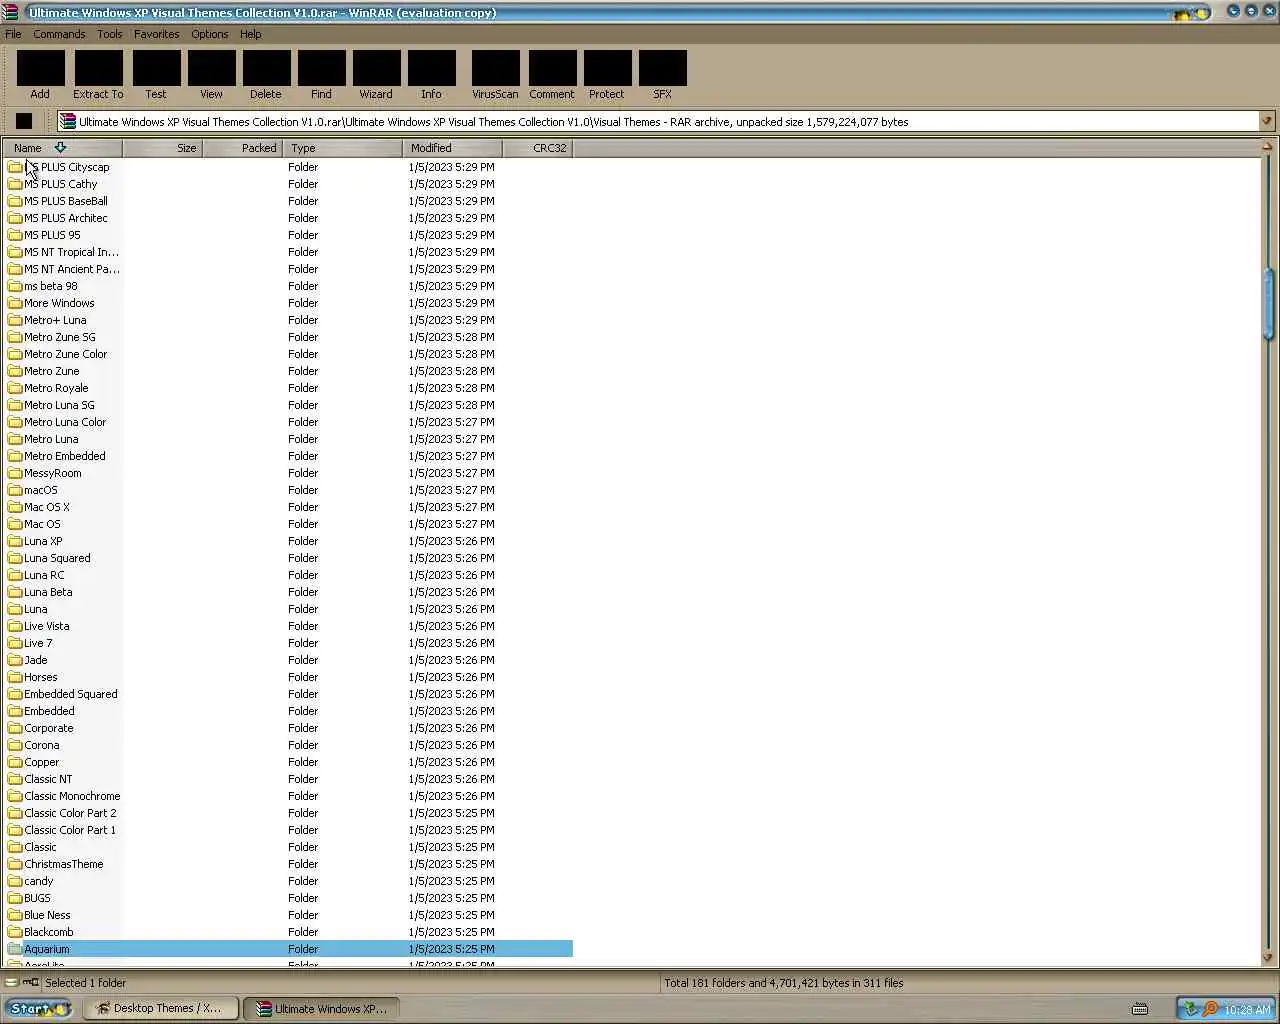Viewport: 1280px width, 1024px height.
Task: Go up one level with the black button
Action: tap(24, 121)
